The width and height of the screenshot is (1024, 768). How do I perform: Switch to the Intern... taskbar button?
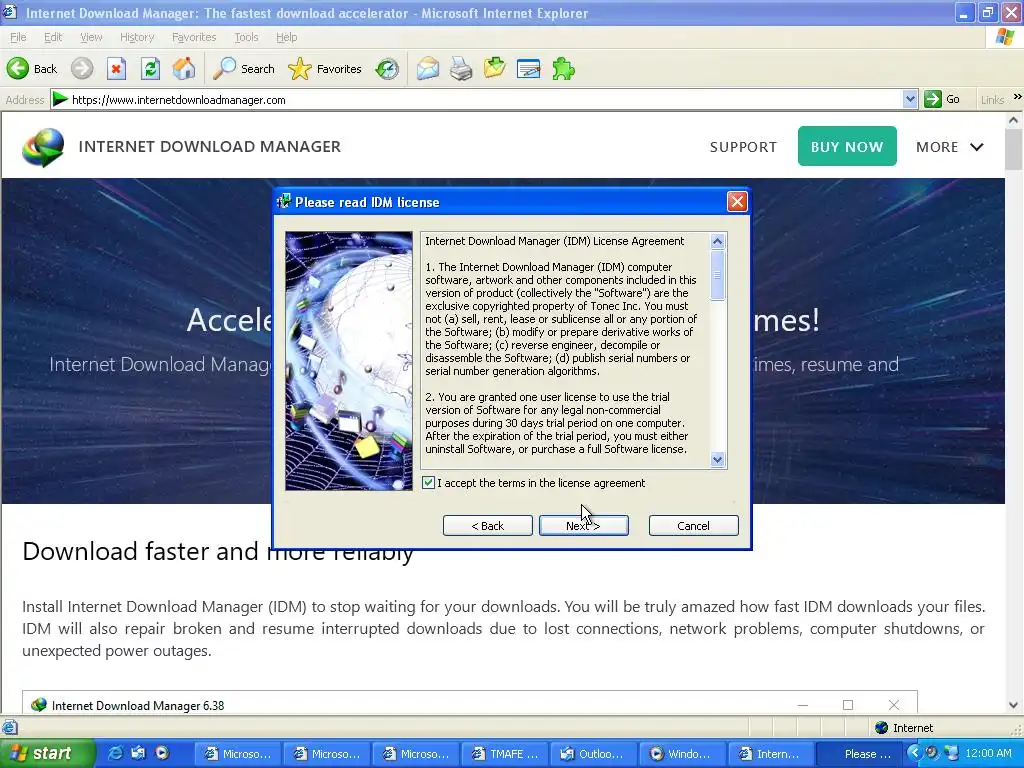[771, 754]
